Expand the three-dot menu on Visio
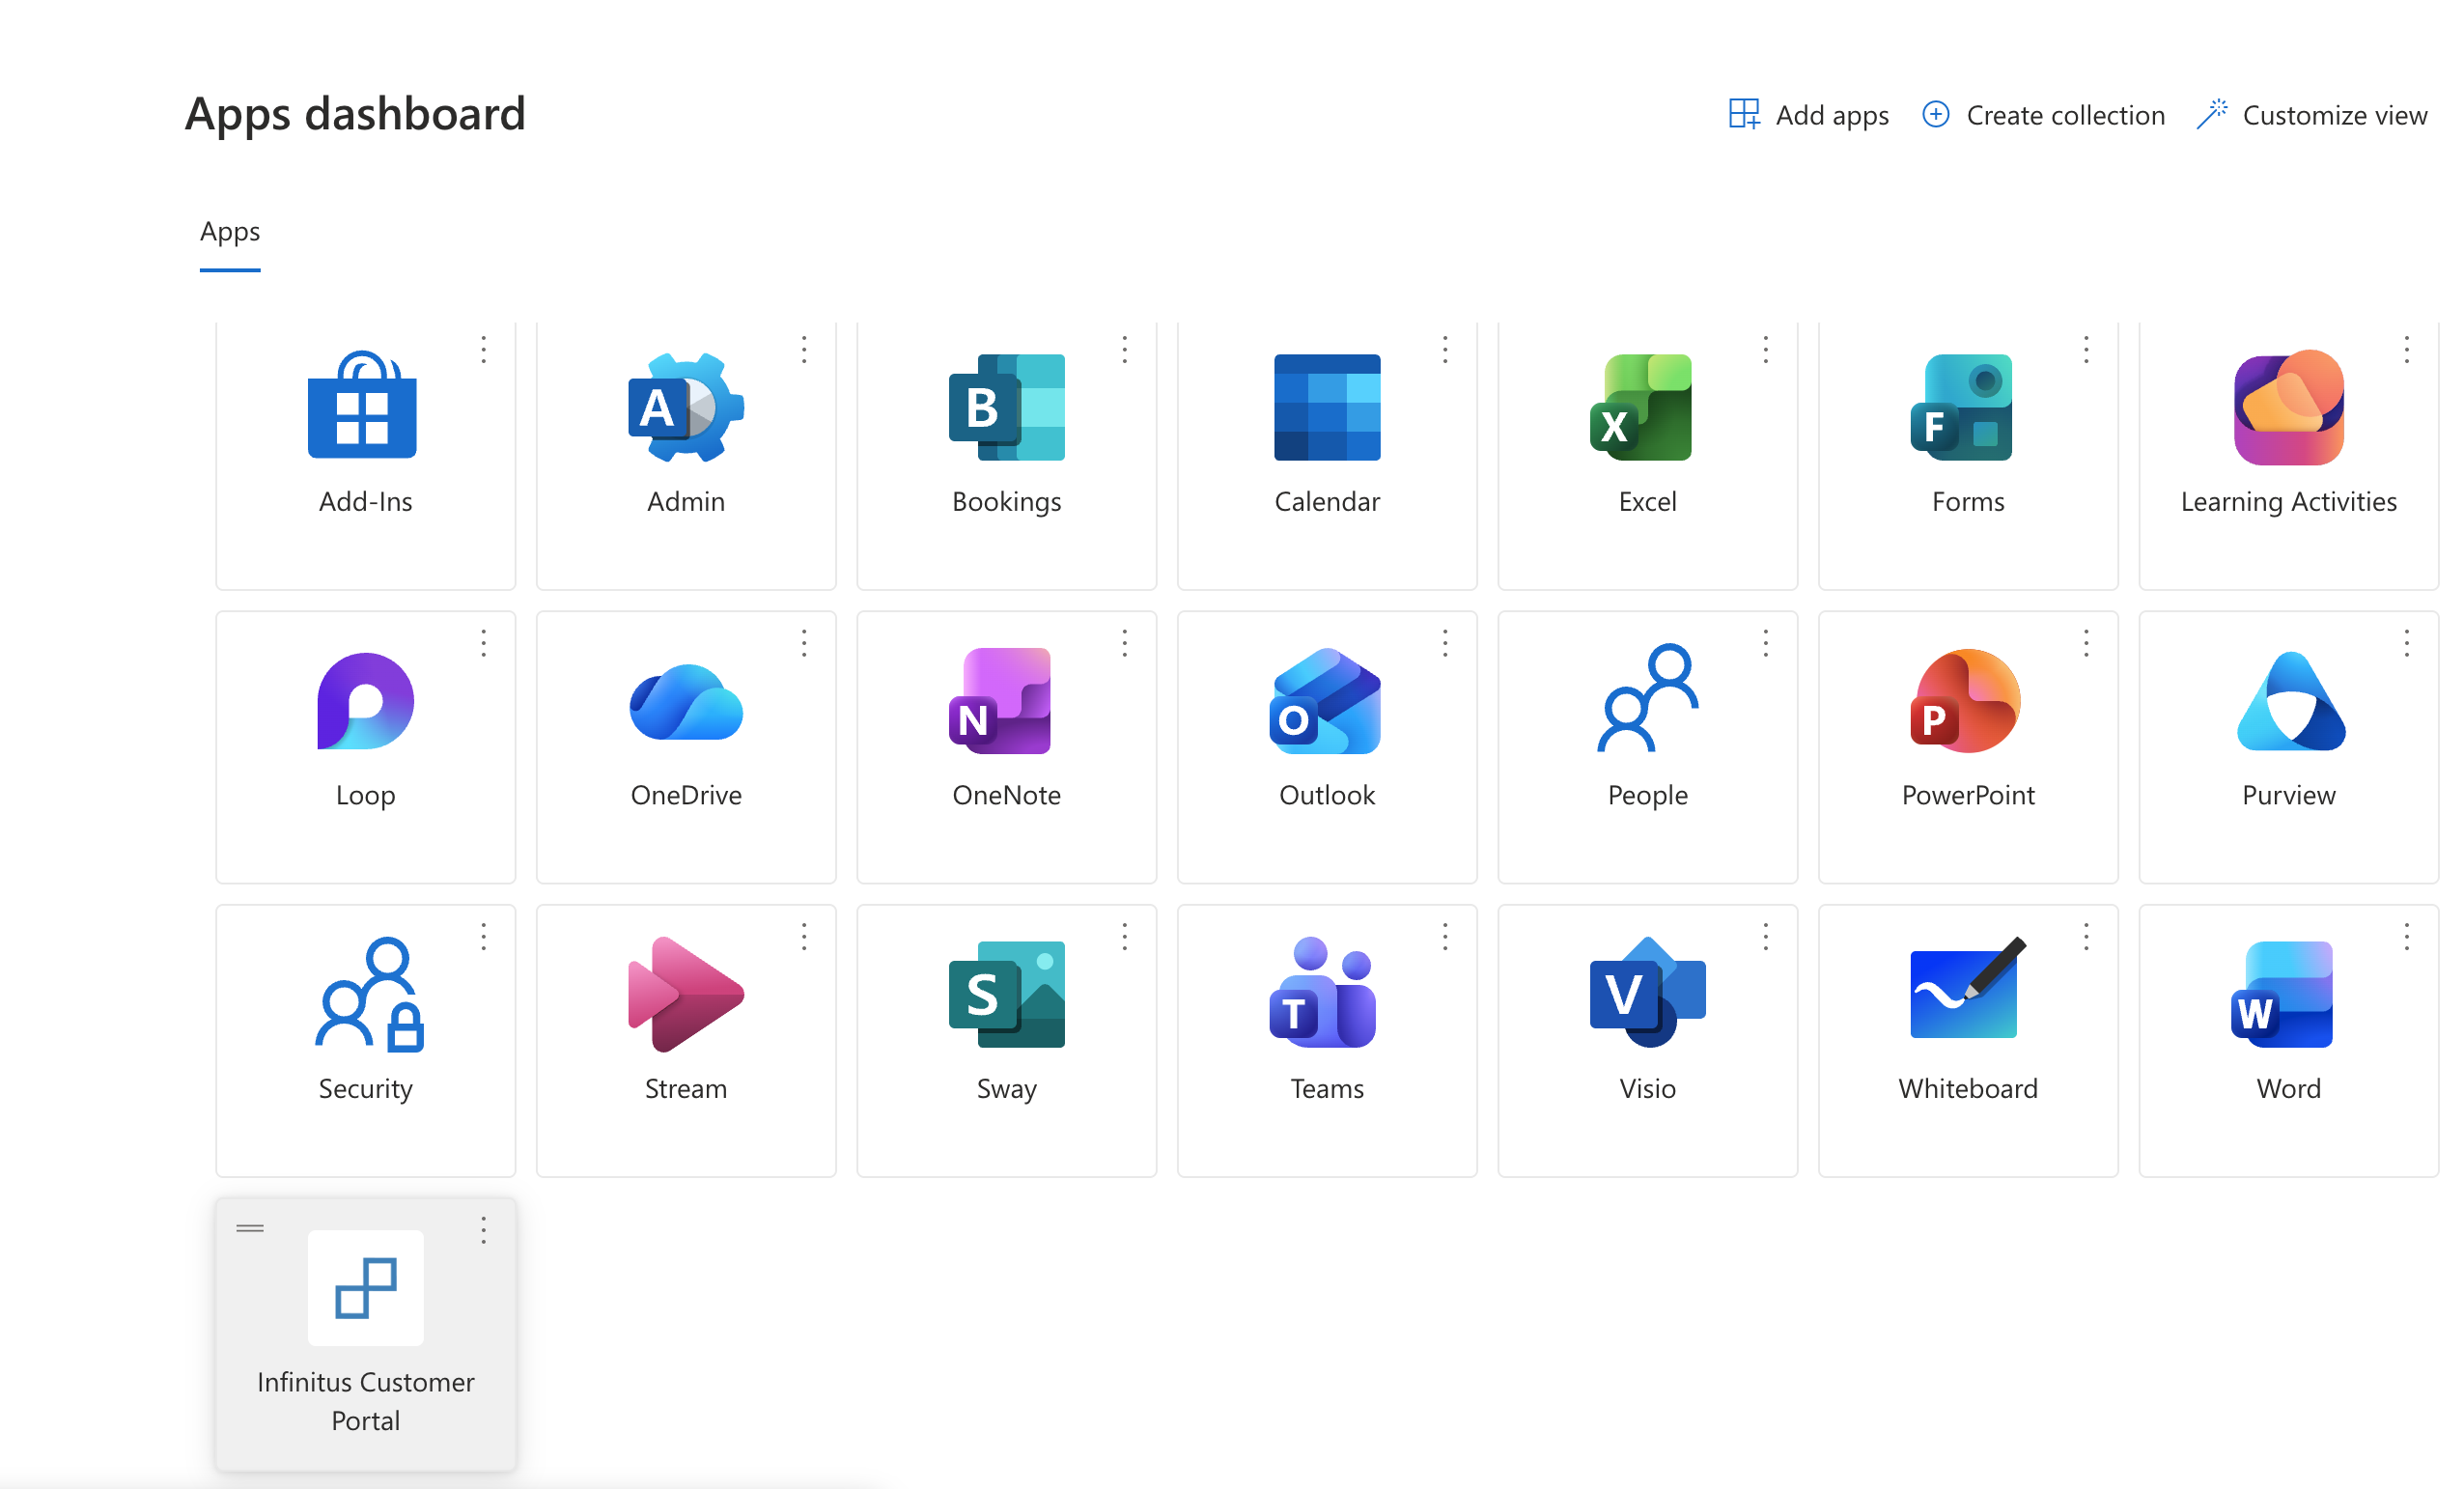Screen dimensions: 2464x1489 click(x=1766, y=937)
